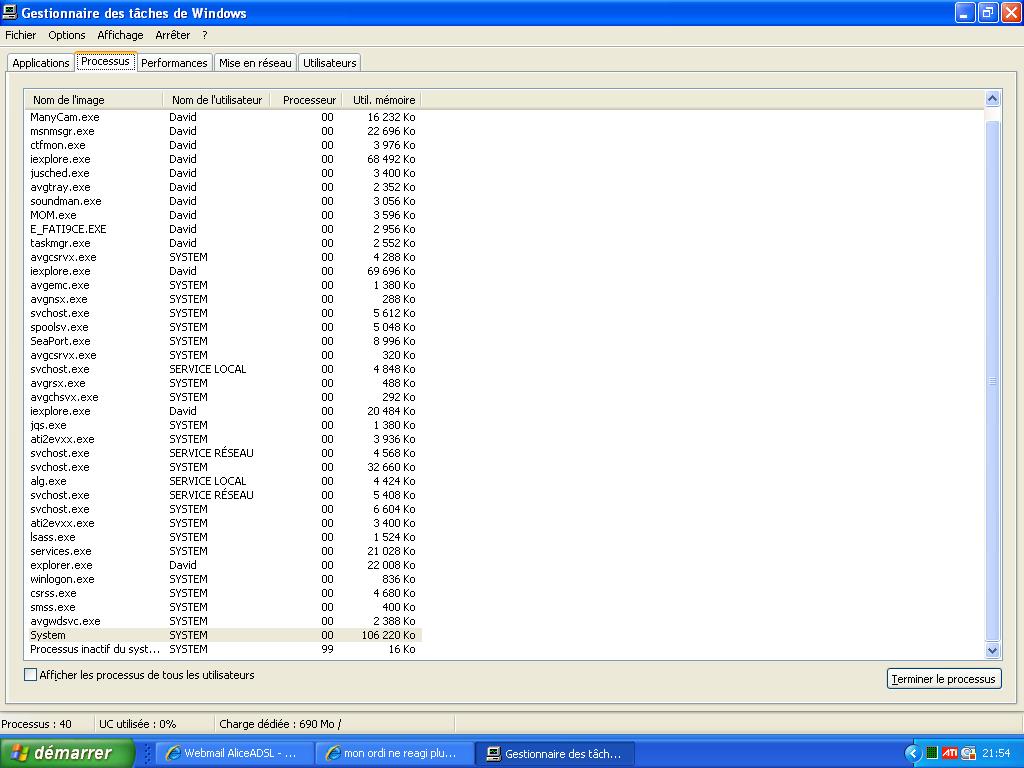This screenshot has height=768, width=1024.
Task: Select the ctfmon.exe process
Action: pyautogui.click(x=223, y=145)
